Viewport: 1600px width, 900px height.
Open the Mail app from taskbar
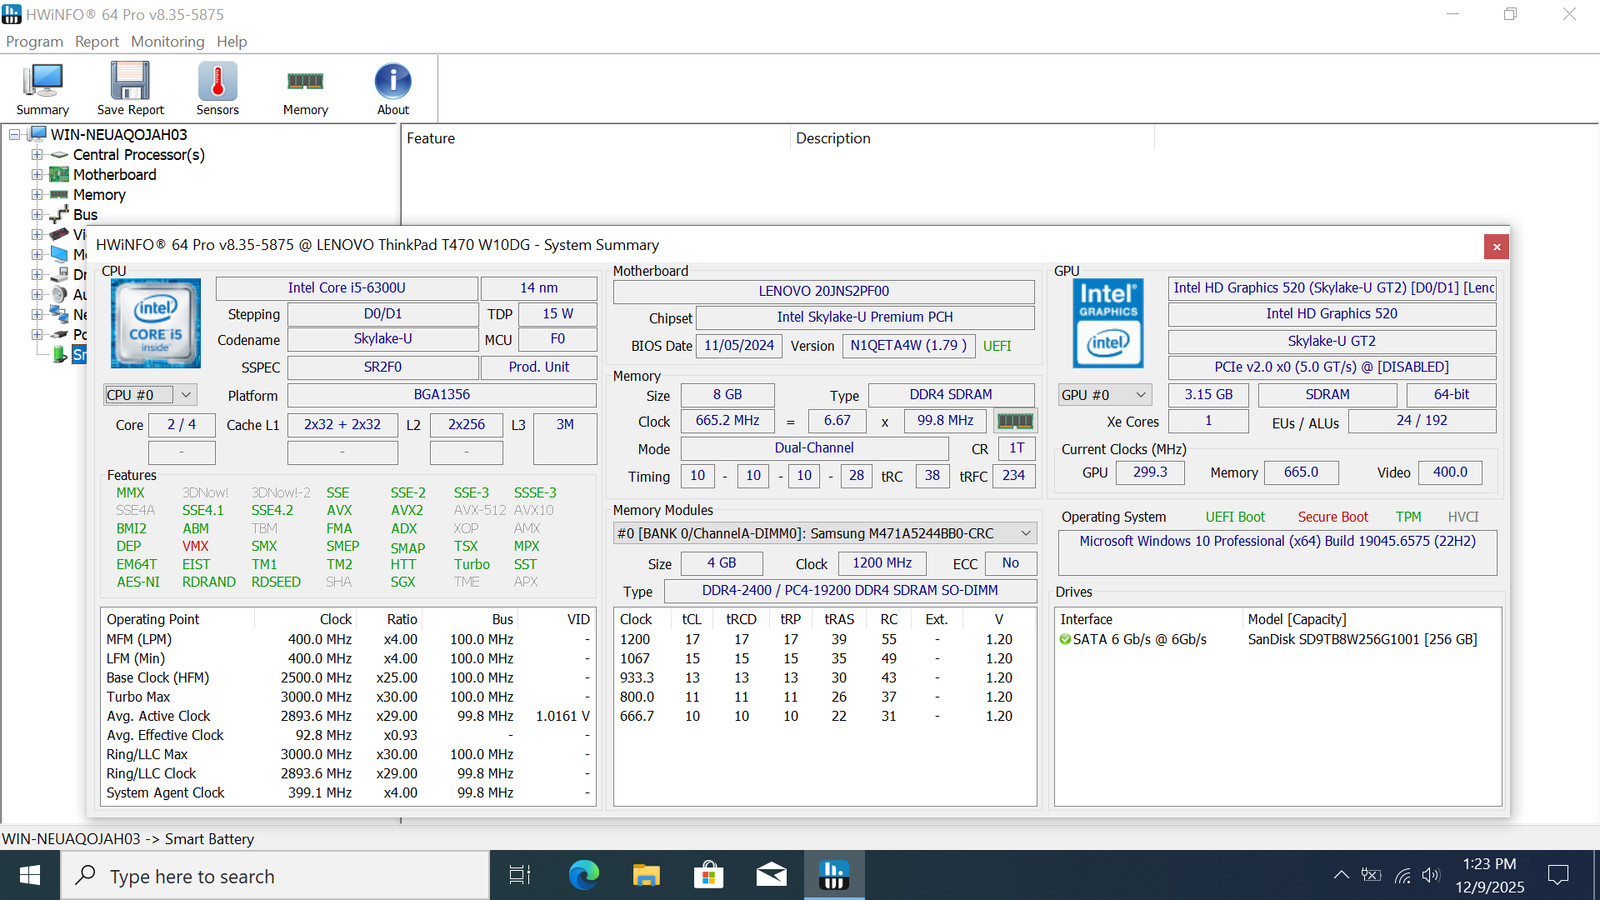click(x=771, y=876)
